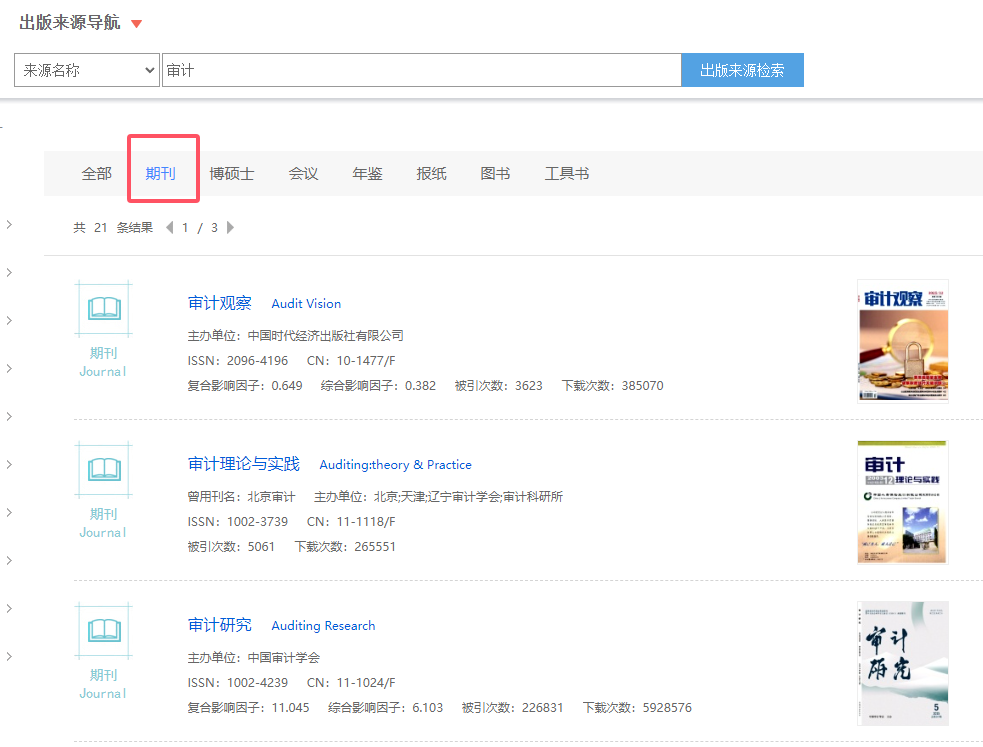Click the journal icon beside 审计研究
Image resolution: width=983 pixels, height=747 pixels.
pos(103,630)
